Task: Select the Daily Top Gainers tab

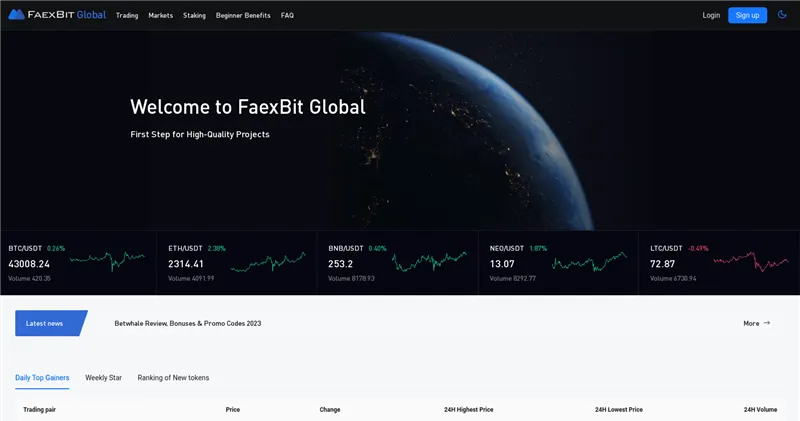Action: [42, 378]
